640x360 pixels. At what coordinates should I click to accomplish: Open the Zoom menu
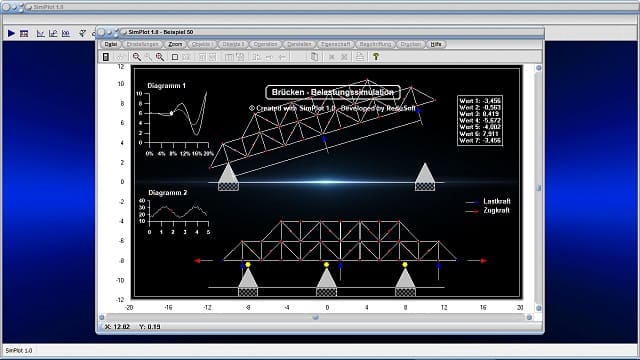175,44
